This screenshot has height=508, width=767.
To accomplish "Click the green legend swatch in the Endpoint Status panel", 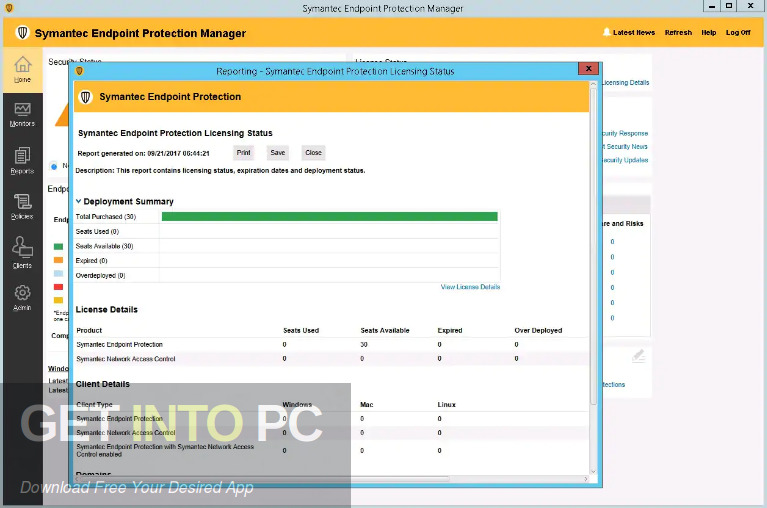I will tap(58, 246).
